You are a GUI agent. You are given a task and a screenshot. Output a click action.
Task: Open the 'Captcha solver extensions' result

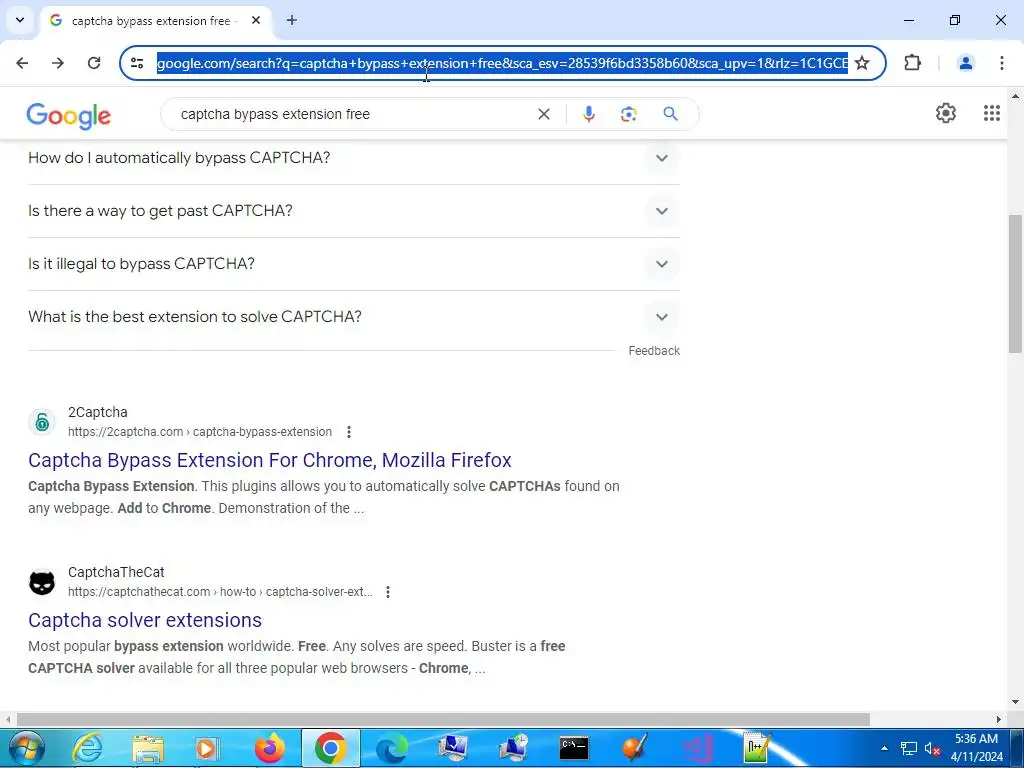145,620
